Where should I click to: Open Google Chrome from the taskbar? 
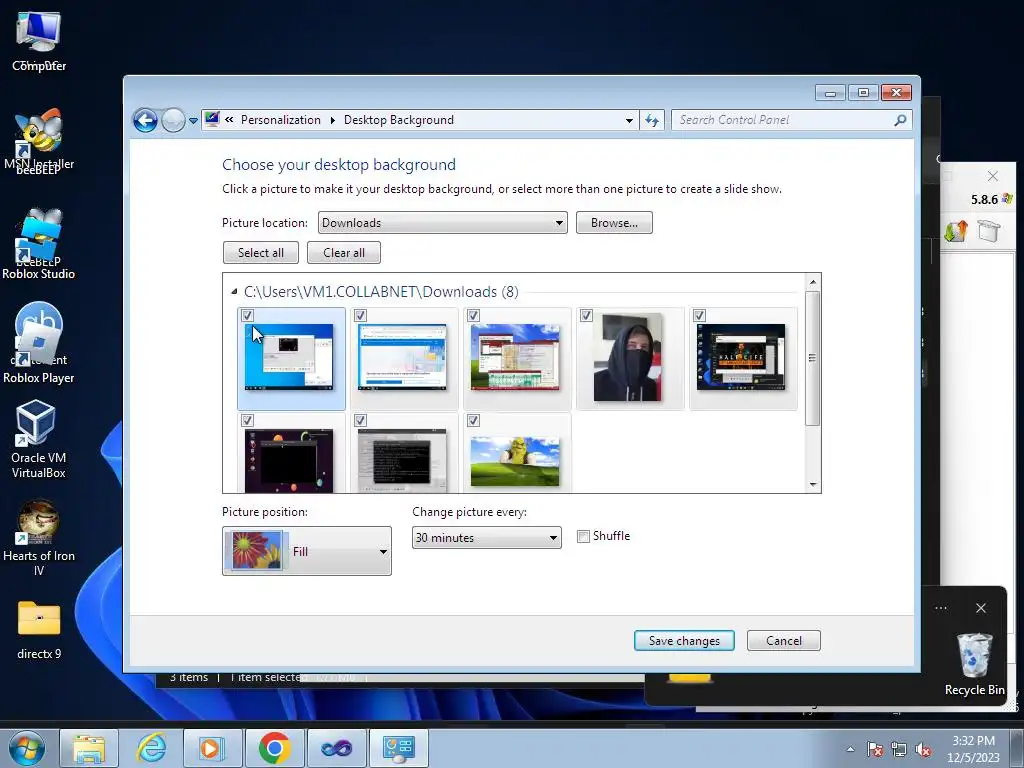pyautogui.click(x=274, y=748)
